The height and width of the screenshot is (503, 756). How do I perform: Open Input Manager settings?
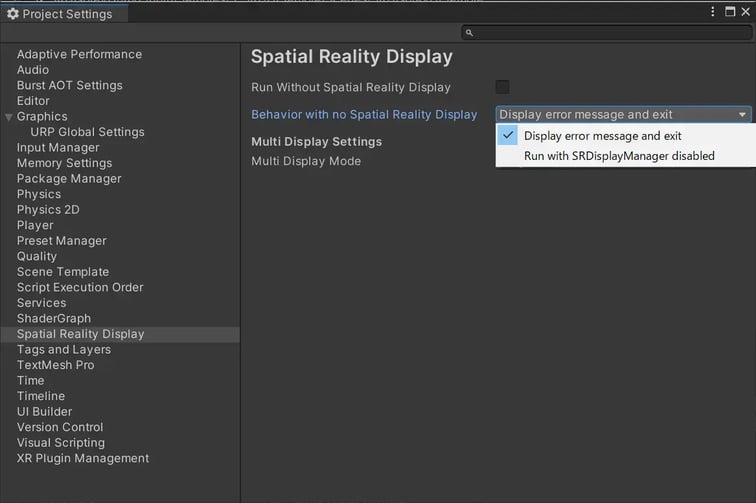click(x=58, y=148)
